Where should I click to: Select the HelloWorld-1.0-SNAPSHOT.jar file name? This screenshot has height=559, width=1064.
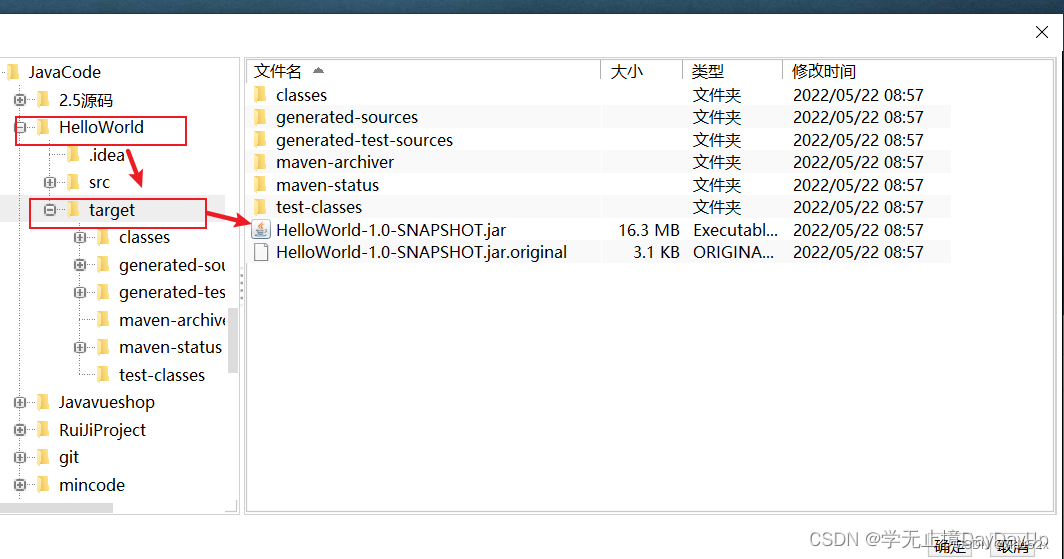pyautogui.click(x=391, y=230)
